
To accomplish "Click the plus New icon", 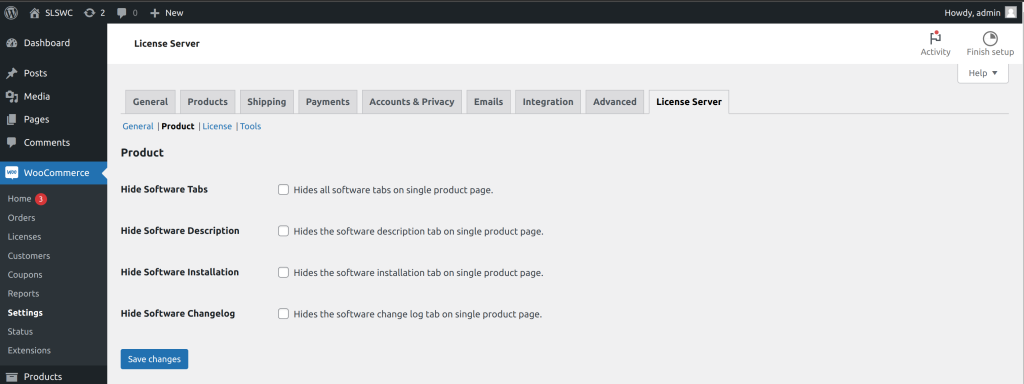I will pyautogui.click(x=155, y=12).
